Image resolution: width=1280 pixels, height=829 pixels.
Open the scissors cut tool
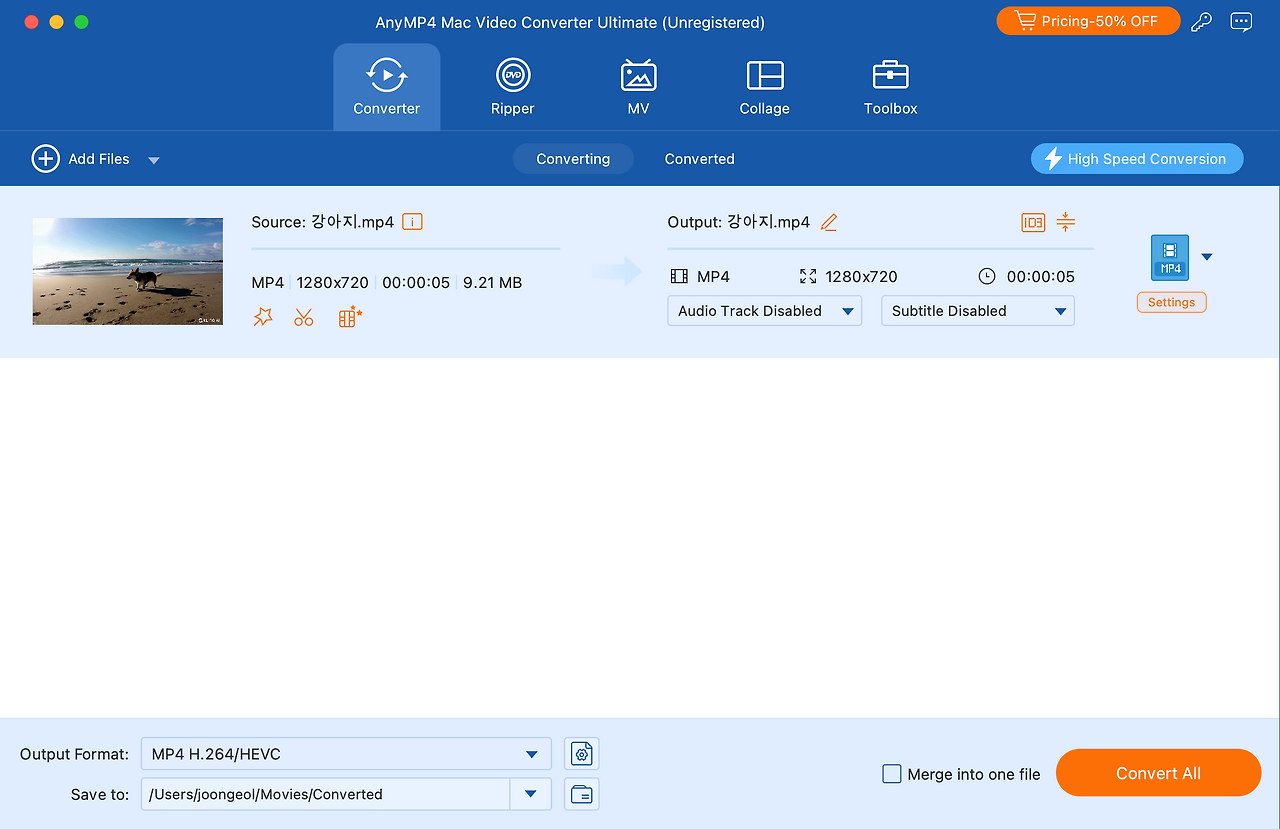click(304, 317)
